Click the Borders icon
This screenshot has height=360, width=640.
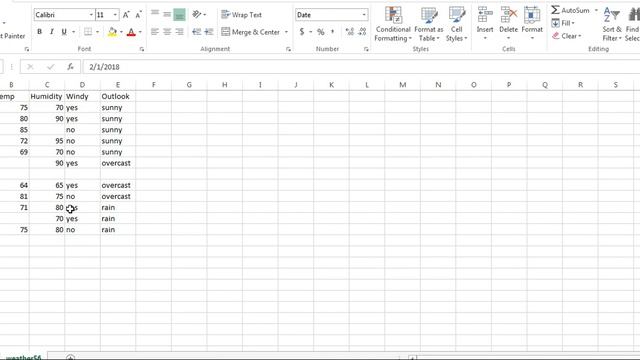pyautogui.click(x=88, y=32)
